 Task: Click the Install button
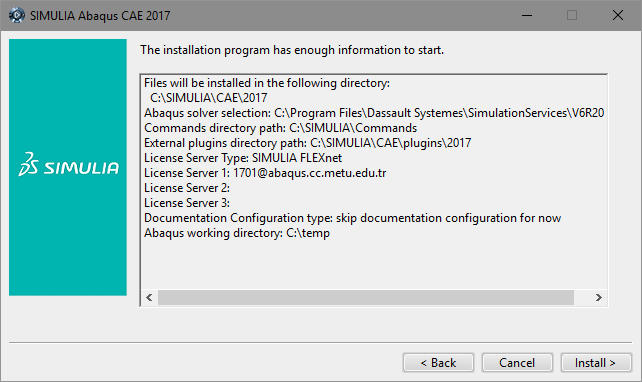[596, 363]
